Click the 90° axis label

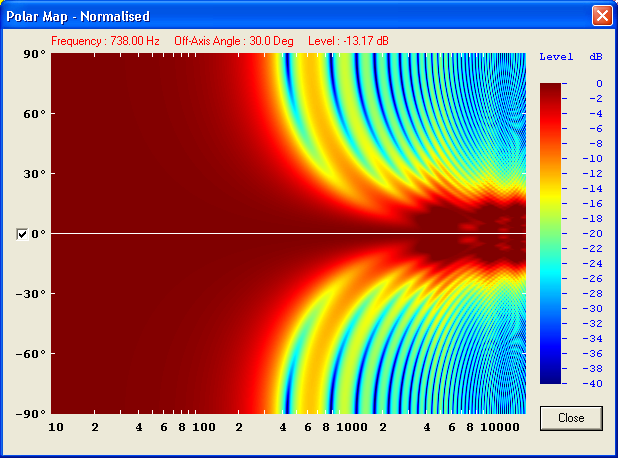click(x=34, y=54)
